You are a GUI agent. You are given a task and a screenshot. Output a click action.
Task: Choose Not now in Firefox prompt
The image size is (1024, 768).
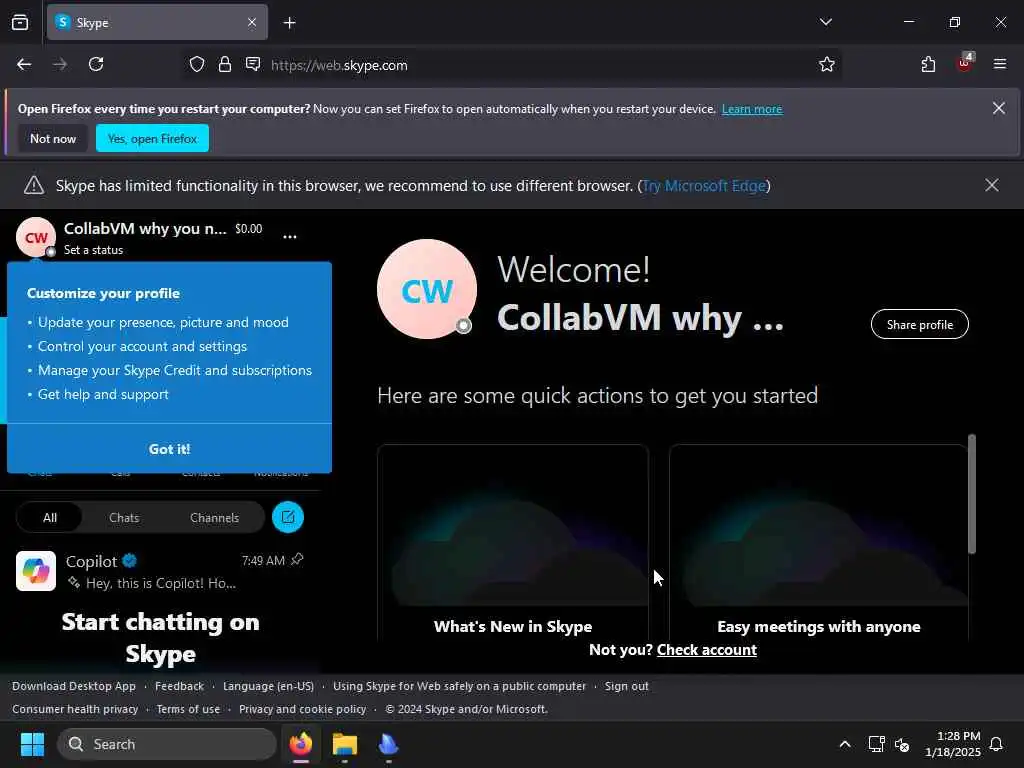pyautogui.click(x=53, y=138)
